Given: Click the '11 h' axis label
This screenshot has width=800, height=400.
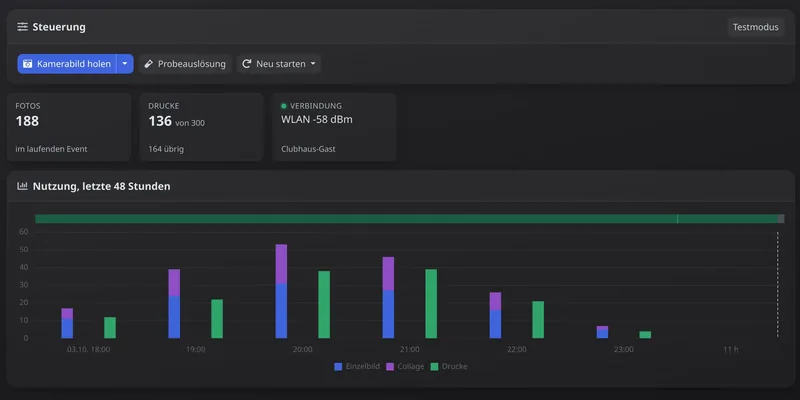Looking at the screenshot, I should pyautogui.click(x=731, y=350).
